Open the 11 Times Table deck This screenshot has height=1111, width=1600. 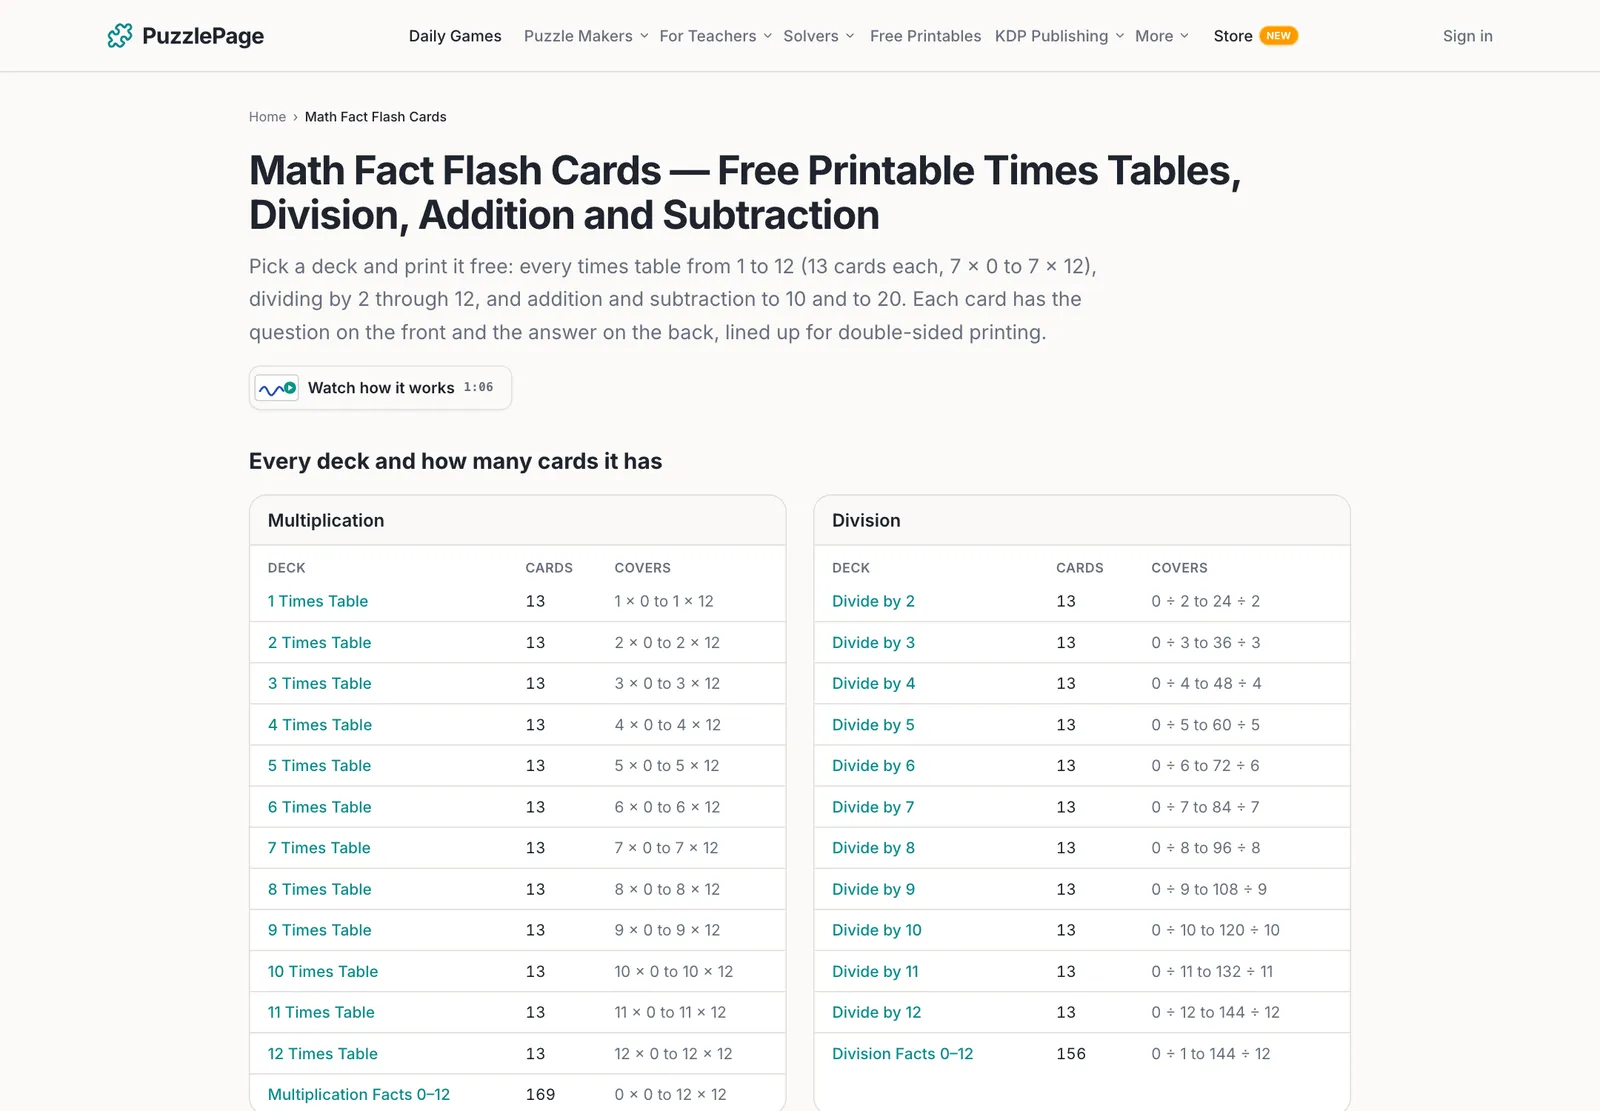point(321,1013)
